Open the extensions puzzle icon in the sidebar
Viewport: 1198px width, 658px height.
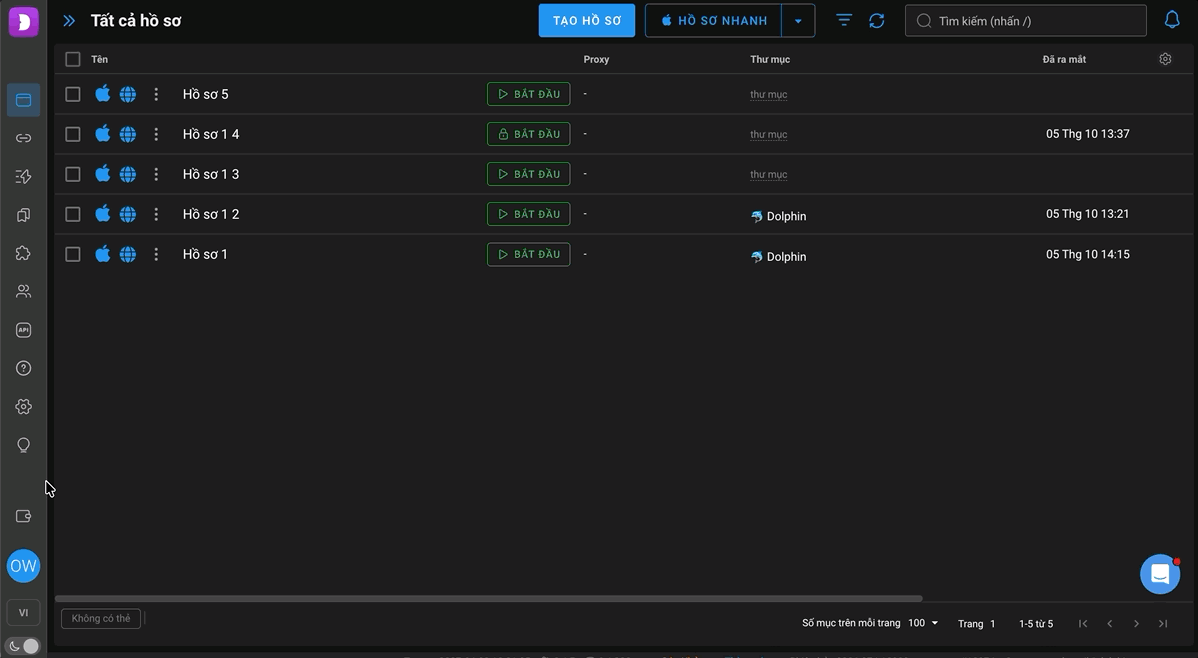(23, 253)
